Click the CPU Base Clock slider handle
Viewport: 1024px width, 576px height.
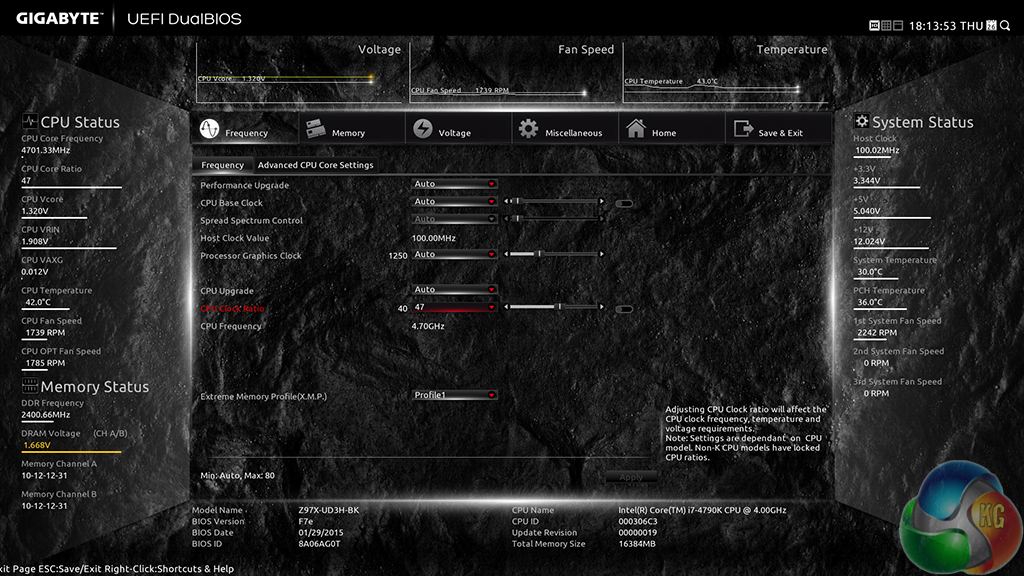tap(517, 201)
